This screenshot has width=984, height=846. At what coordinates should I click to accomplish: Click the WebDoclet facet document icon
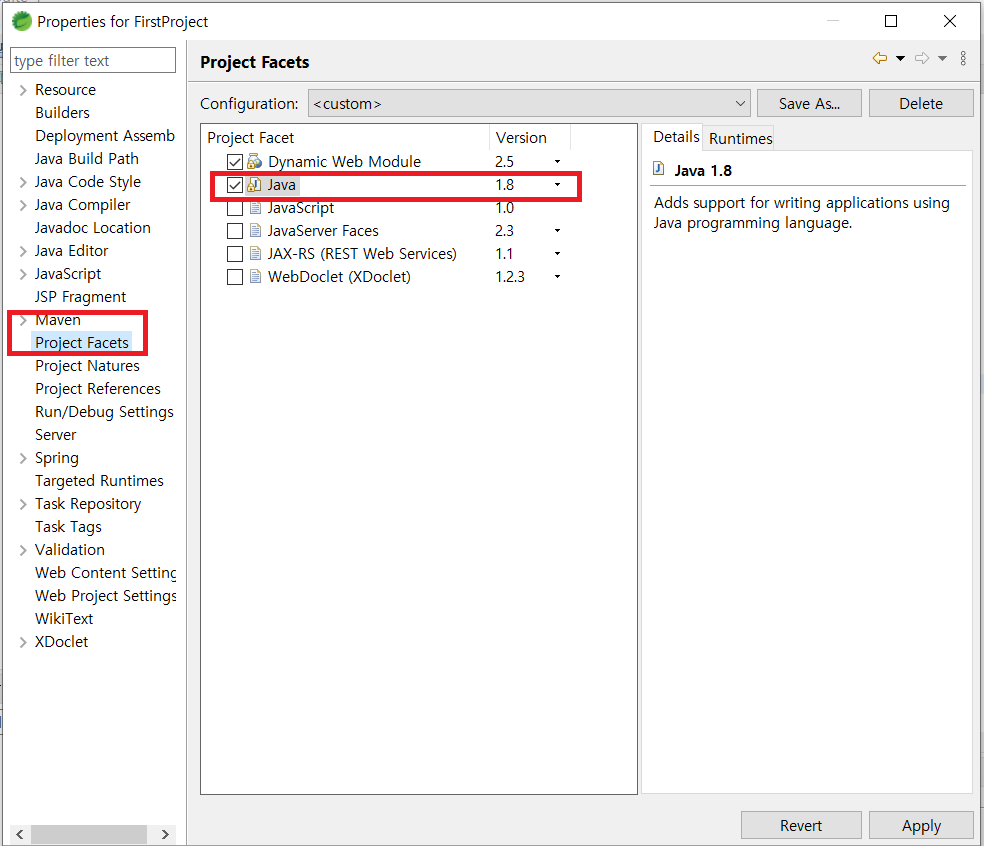click(x=255, y=277)
